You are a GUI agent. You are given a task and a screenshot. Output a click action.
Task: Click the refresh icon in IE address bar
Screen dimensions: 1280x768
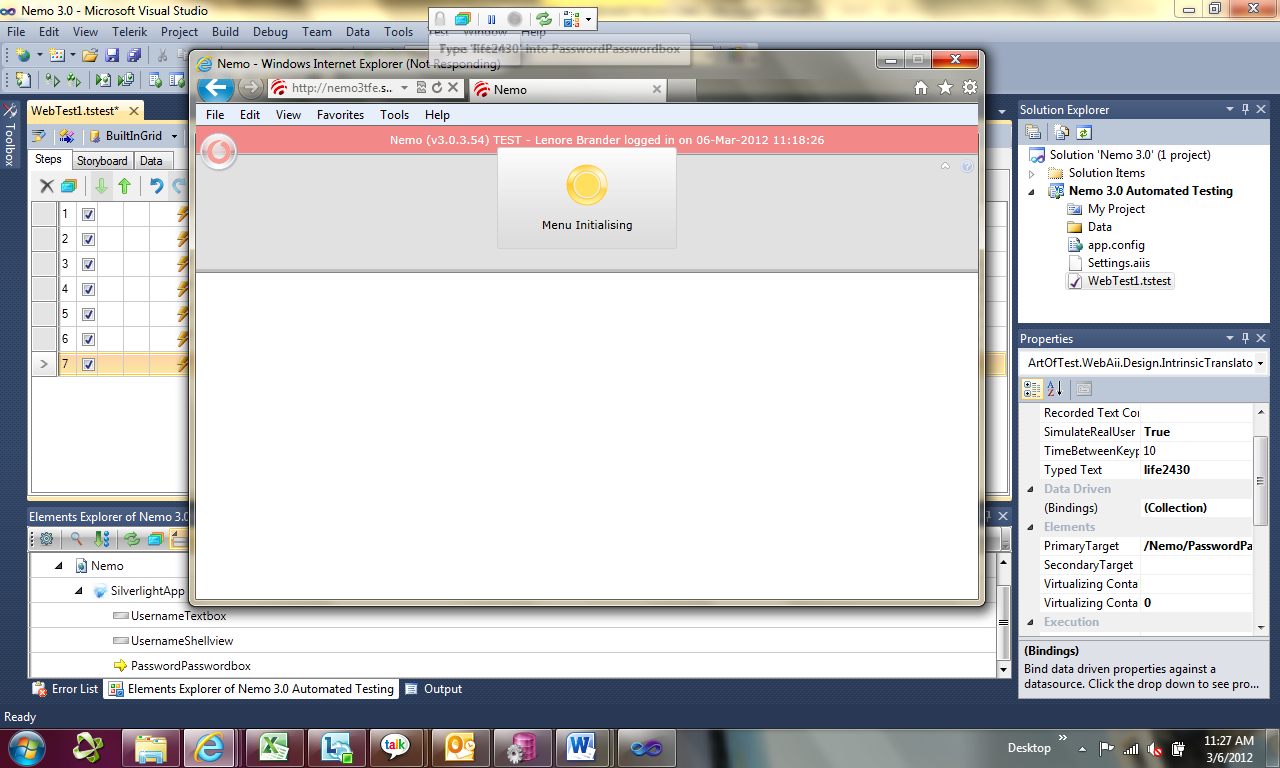coord(437,88)
